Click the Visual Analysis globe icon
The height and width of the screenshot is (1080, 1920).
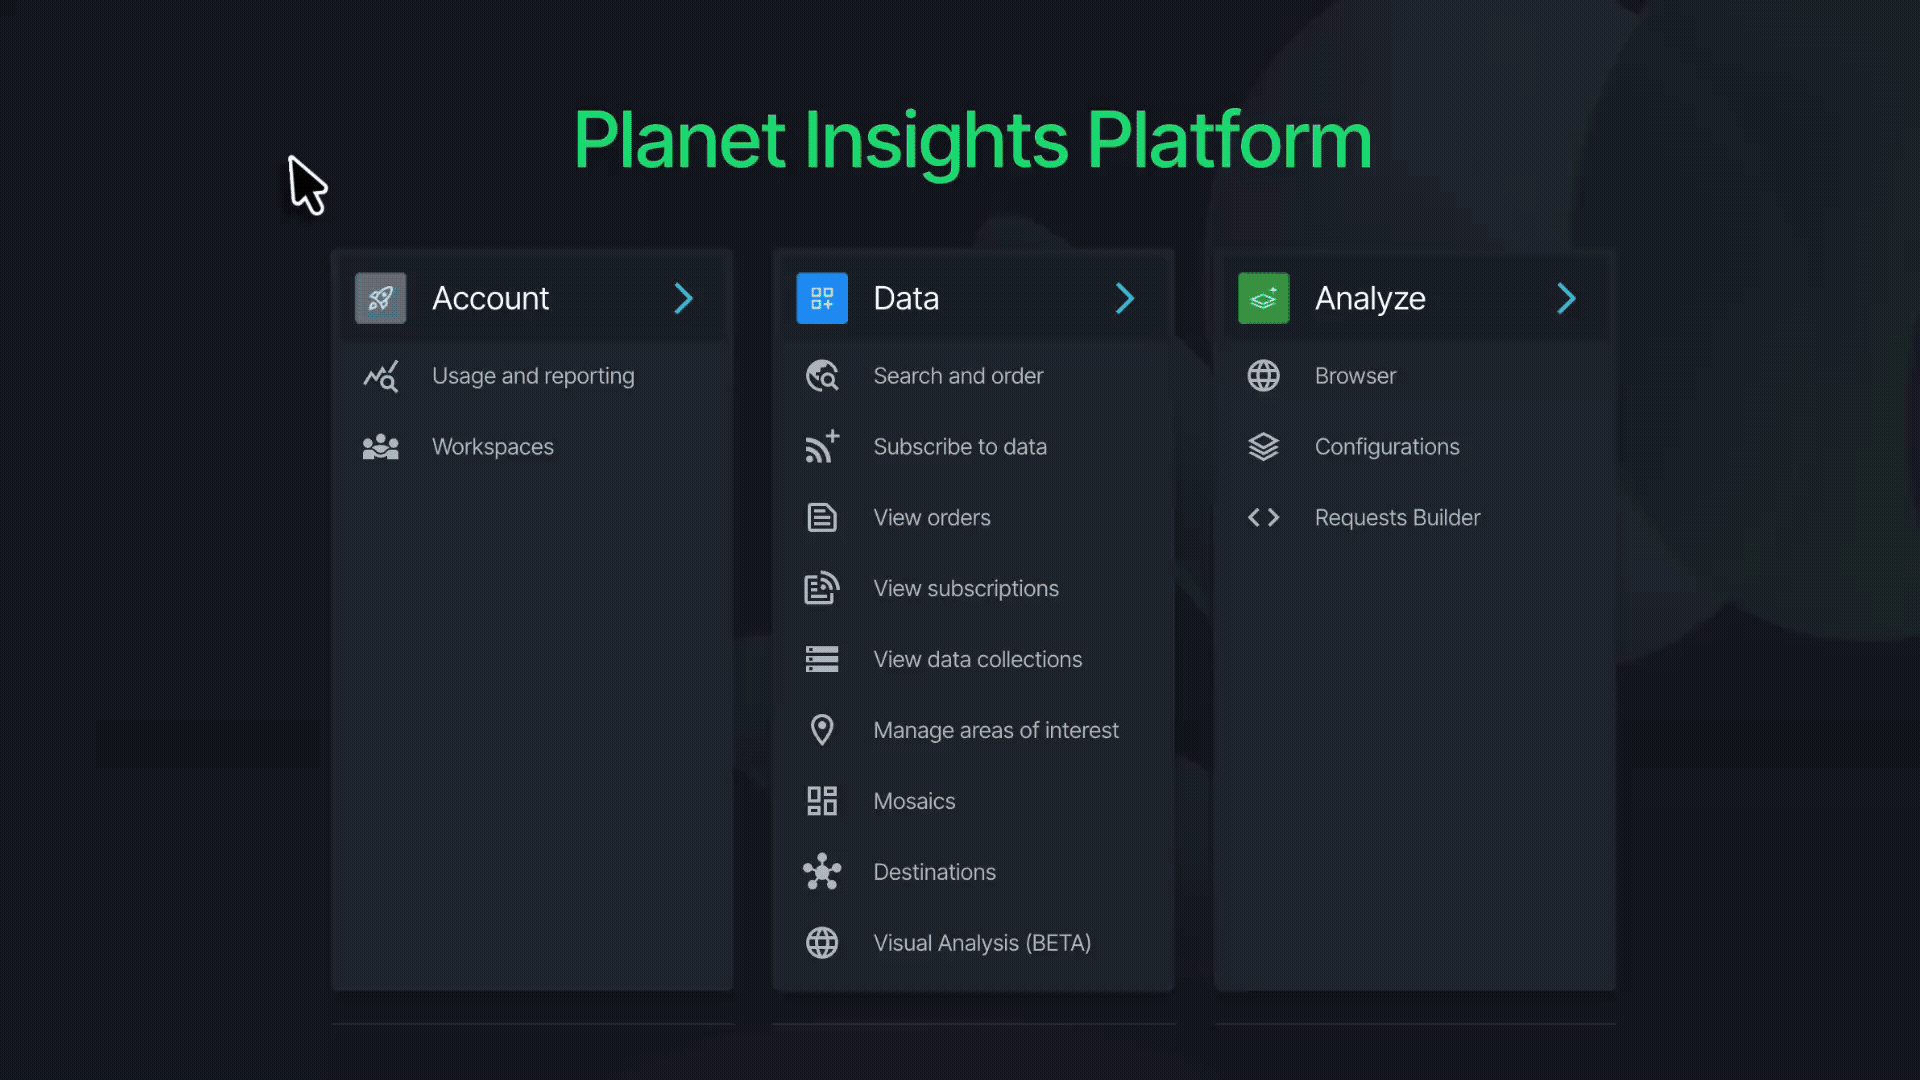[822, 943]
